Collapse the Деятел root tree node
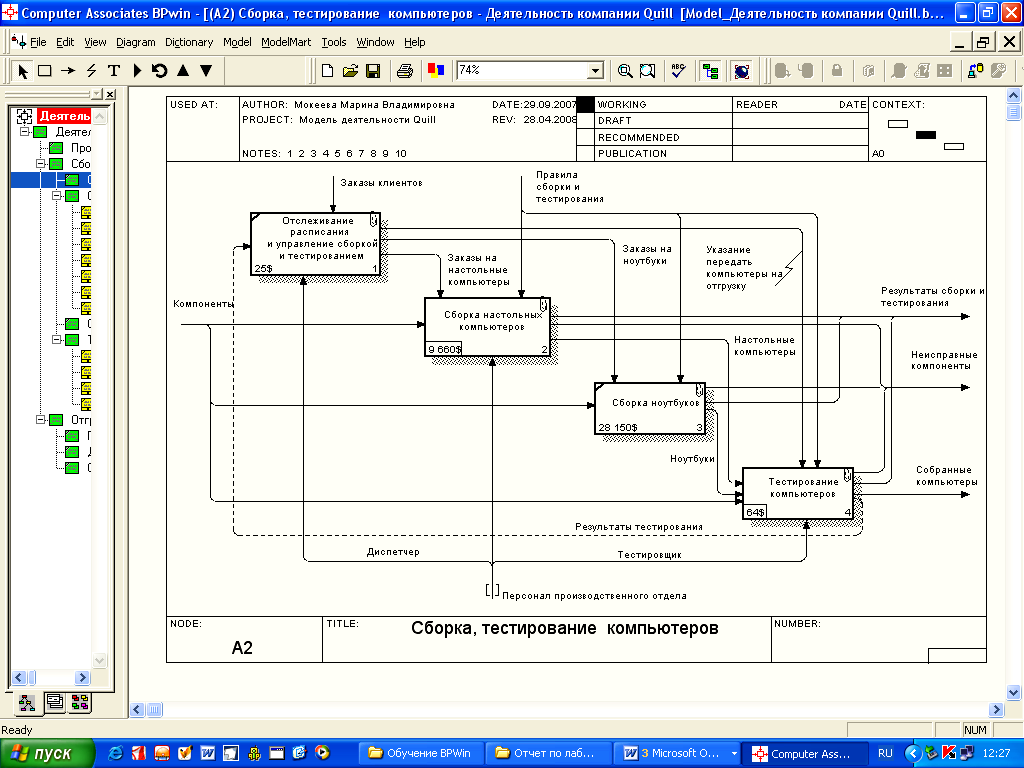The height and width of the screenshot is (768, 1024). point(24,131)
